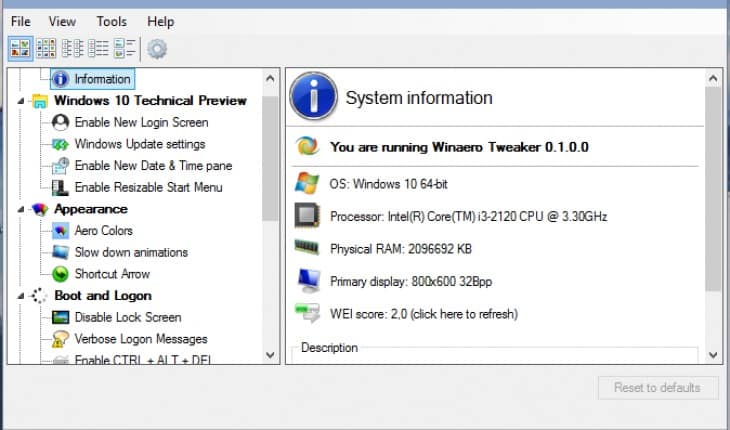
Task: Click the System information heading text
Action: [419, 98]
